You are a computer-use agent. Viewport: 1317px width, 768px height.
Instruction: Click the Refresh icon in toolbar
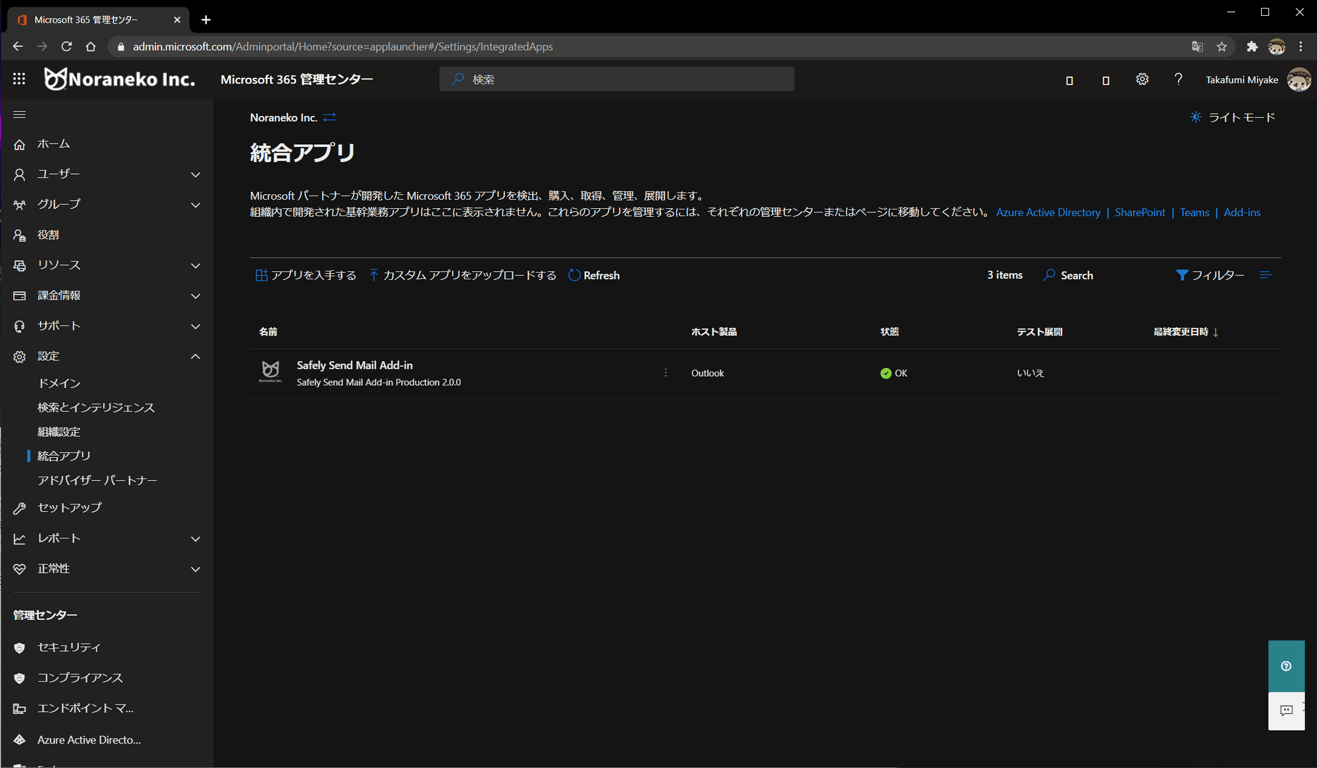pos(574,275)
